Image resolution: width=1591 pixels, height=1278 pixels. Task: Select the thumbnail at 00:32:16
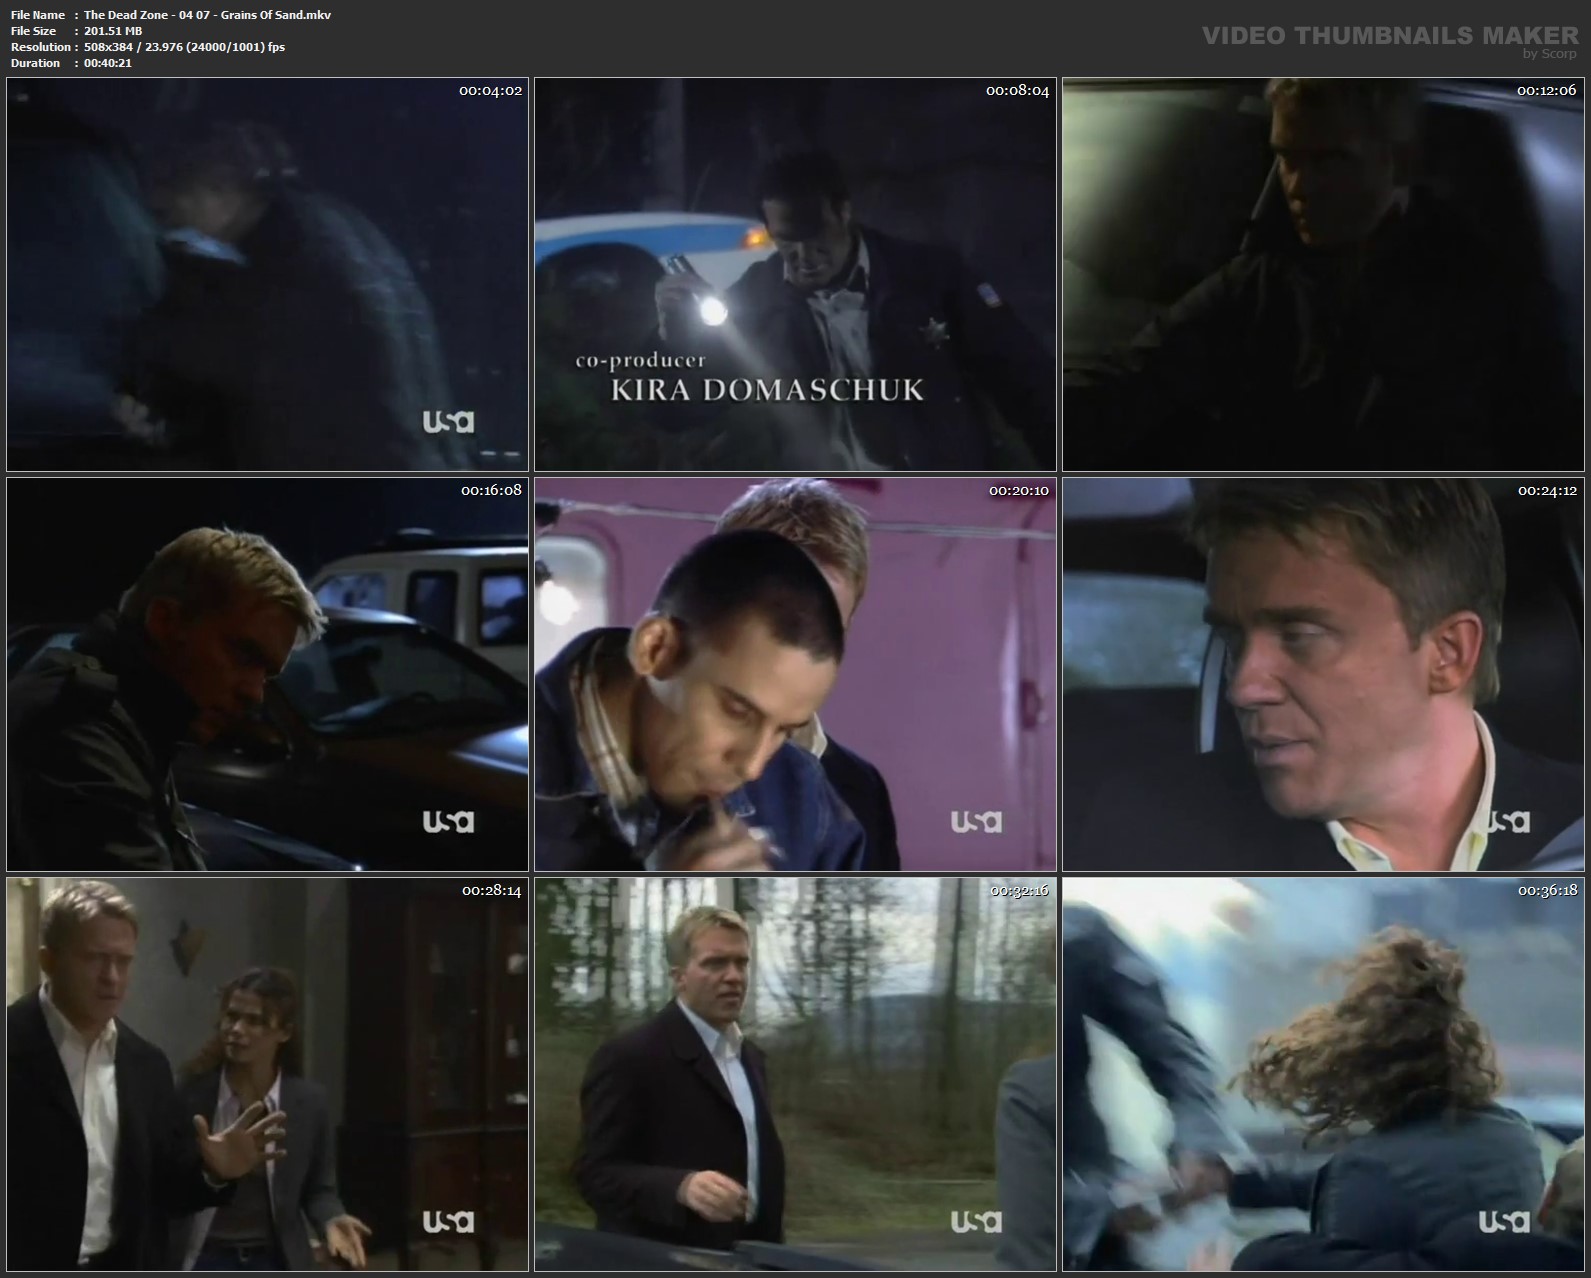pyautogui.click(x=795, y=1074)
